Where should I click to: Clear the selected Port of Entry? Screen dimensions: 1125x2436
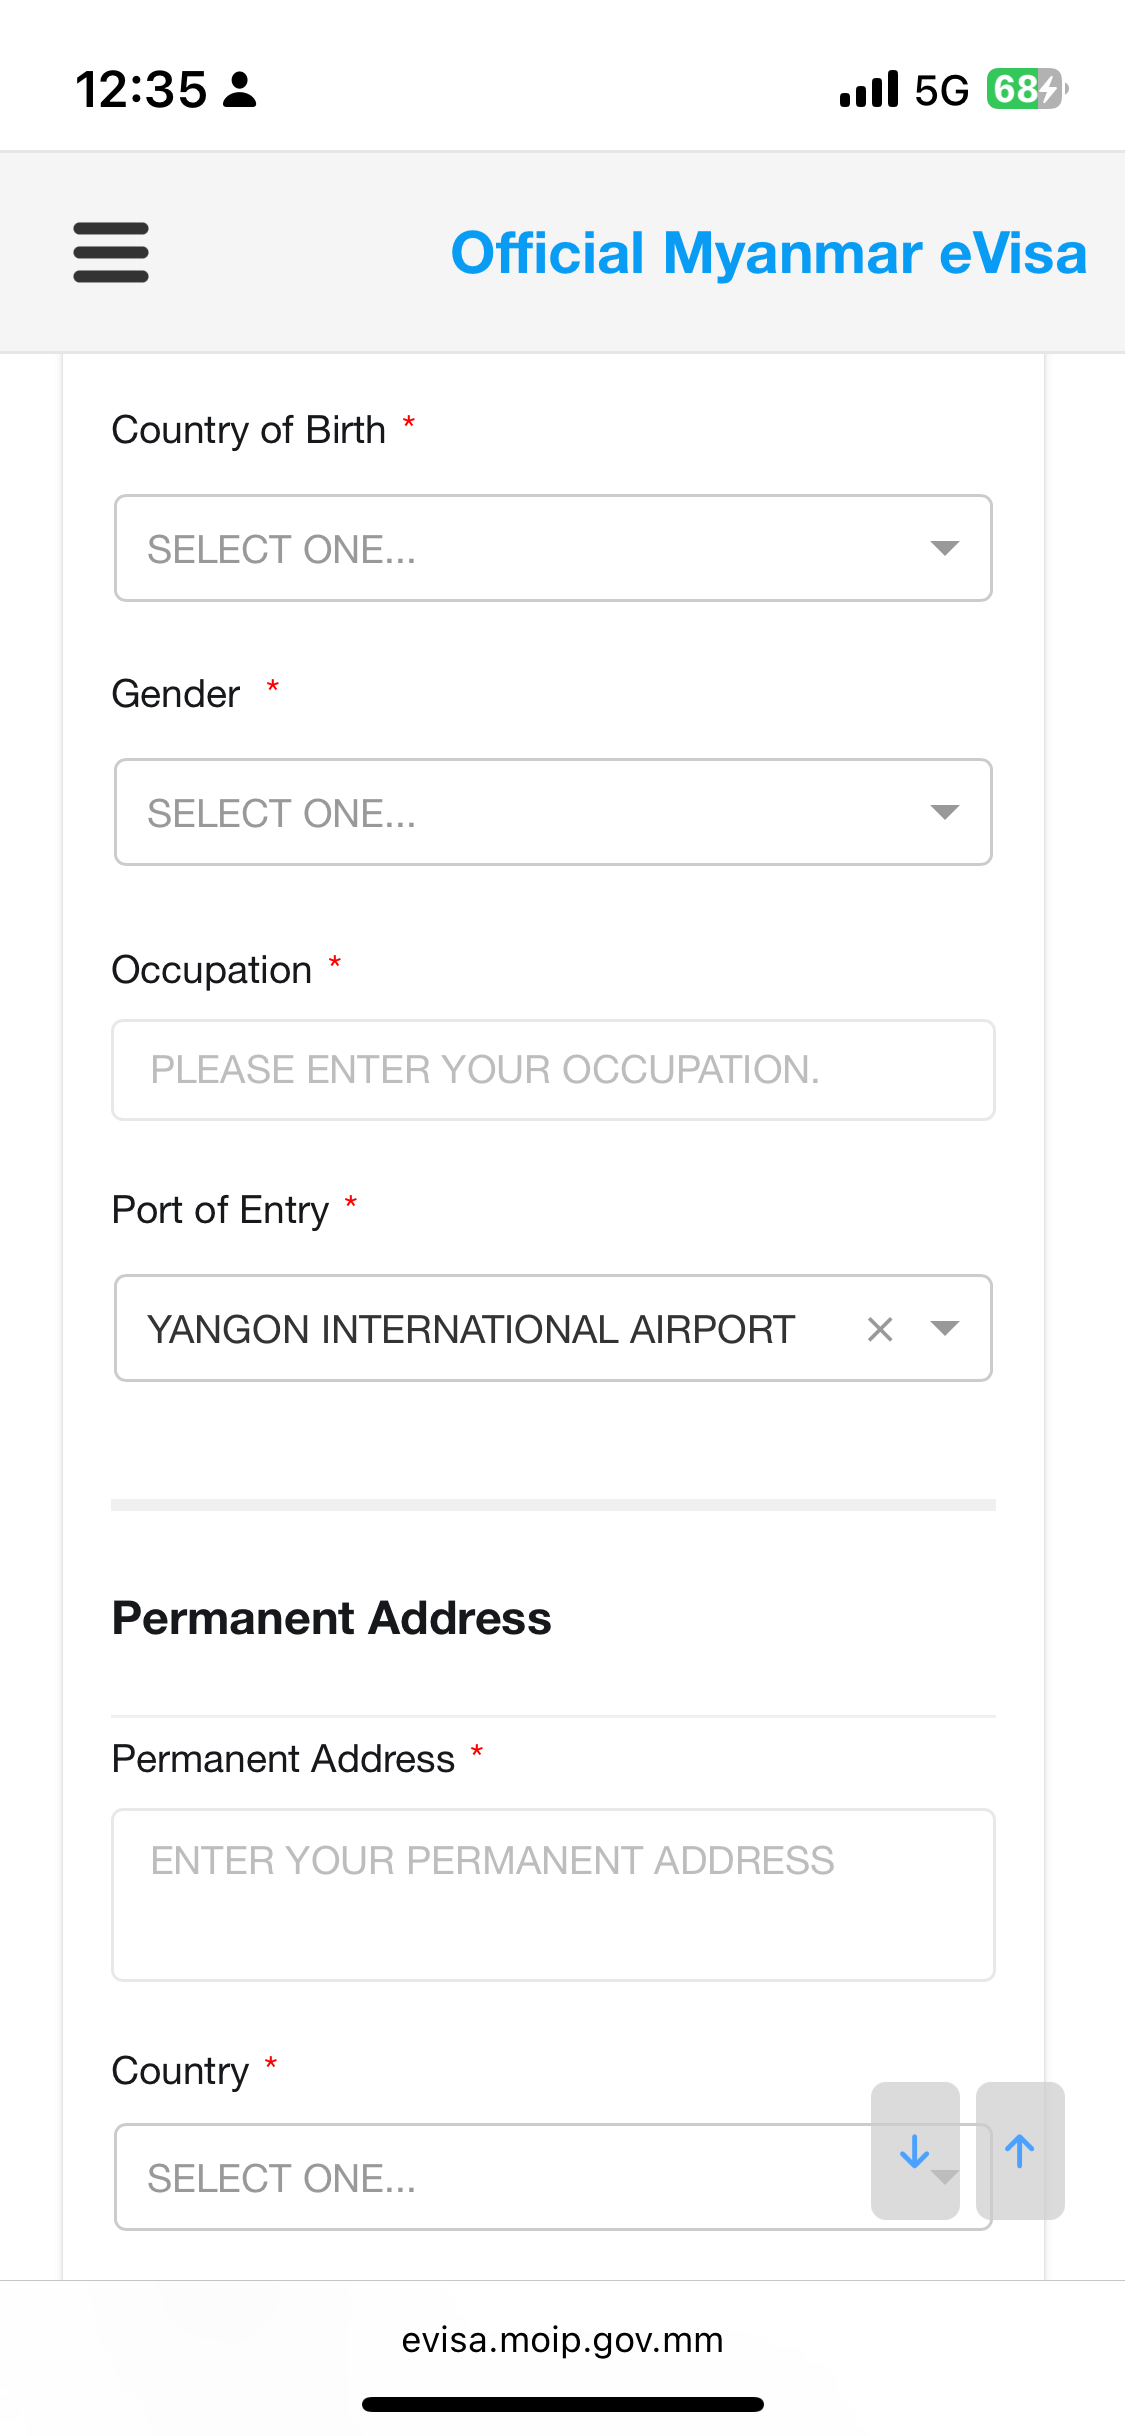880,1329
